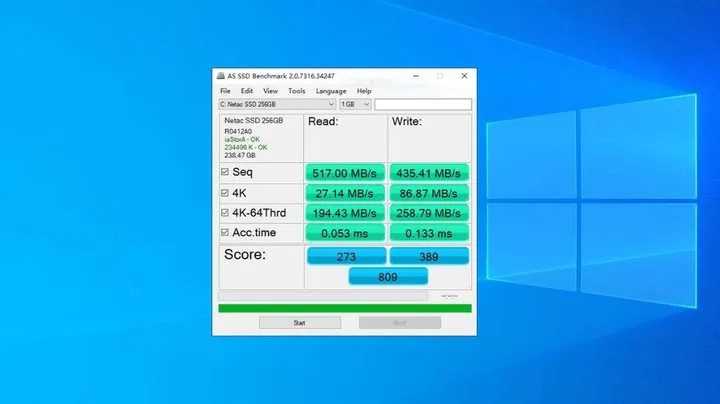The width and height of the screenshot is (720, 404).
Task: Maximize the AS SSD Benchmark window
Action: coord(440,76)
